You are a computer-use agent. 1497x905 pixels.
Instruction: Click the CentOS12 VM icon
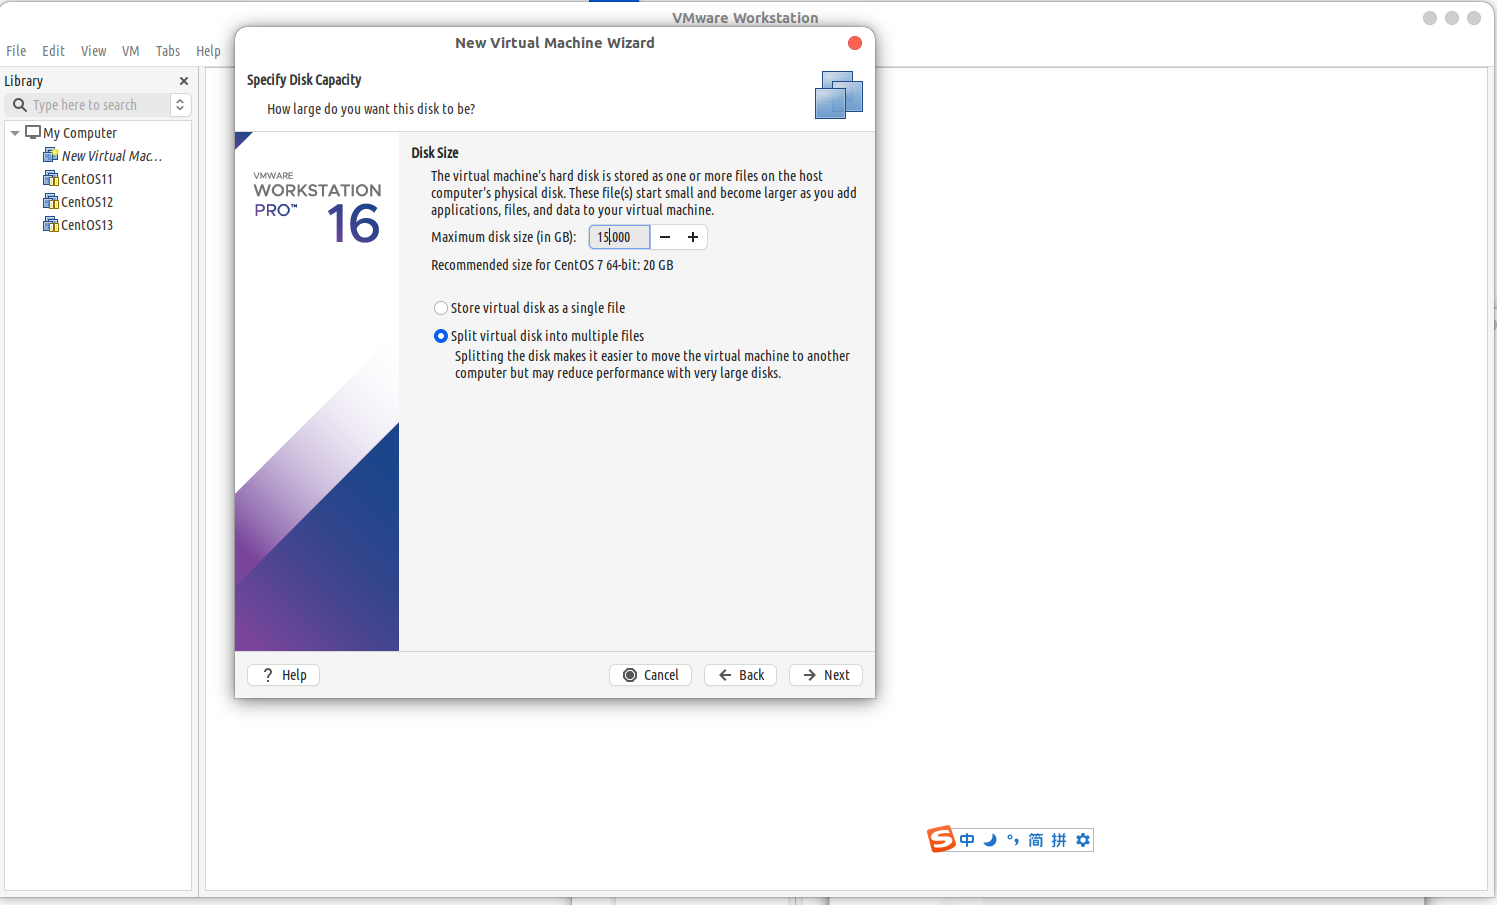coord(50,201)
